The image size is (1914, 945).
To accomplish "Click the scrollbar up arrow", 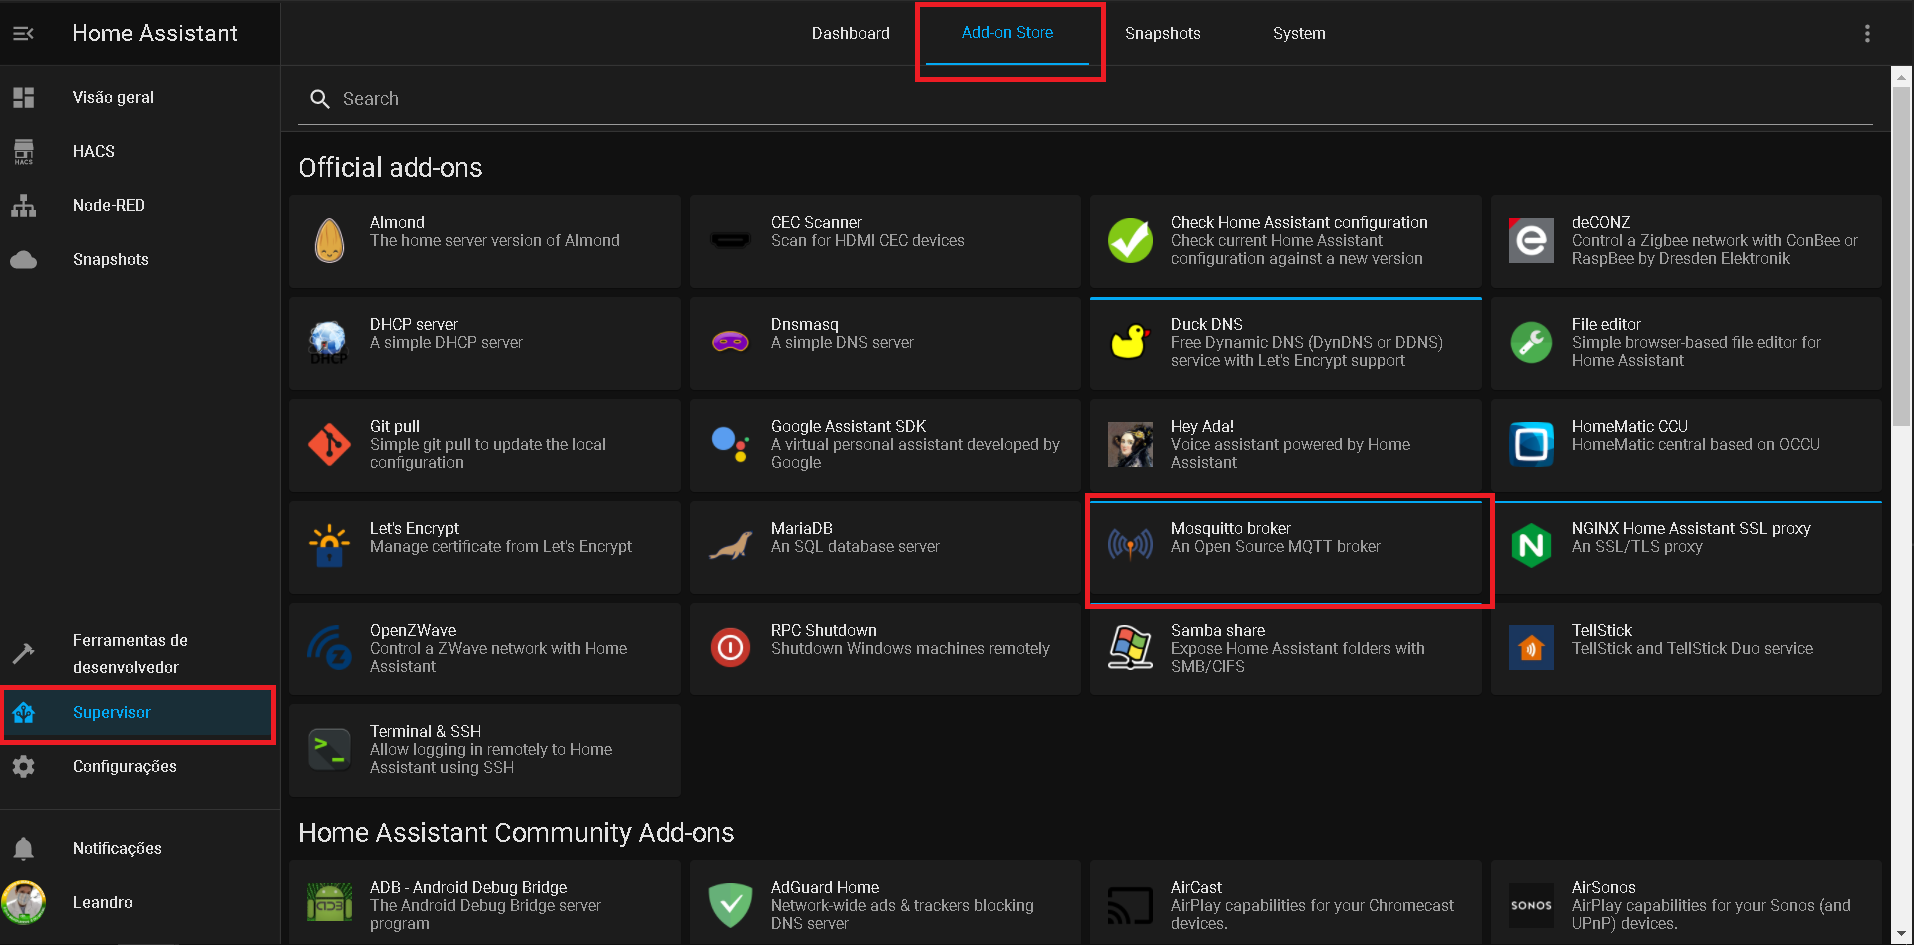I will coord(1901,75).
